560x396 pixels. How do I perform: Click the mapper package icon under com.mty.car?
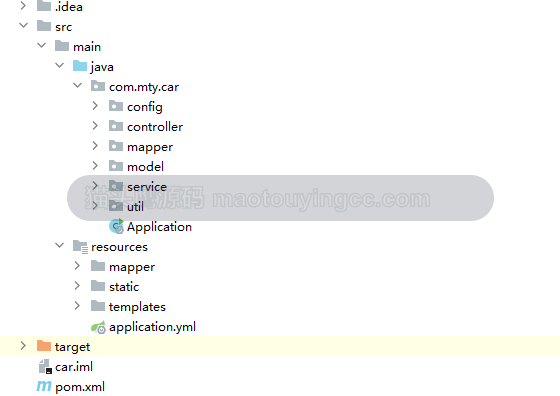[116, 146]
